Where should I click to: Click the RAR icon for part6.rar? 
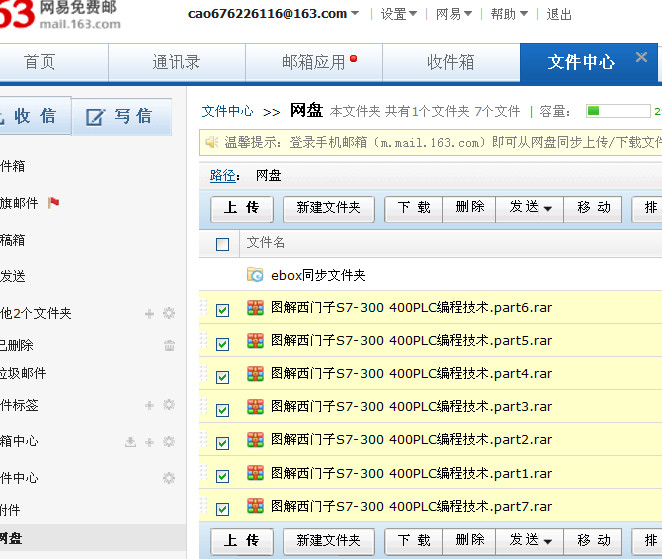click(255, 308)
